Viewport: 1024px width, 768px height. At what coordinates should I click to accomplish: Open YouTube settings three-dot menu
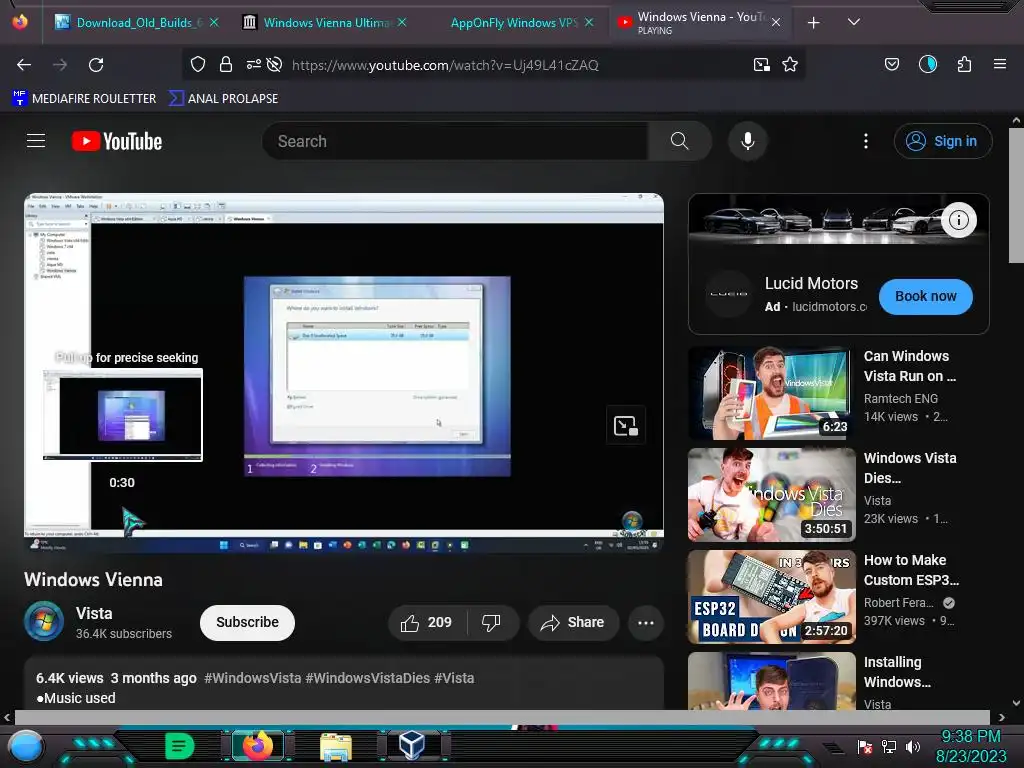(x=866, y=141)
